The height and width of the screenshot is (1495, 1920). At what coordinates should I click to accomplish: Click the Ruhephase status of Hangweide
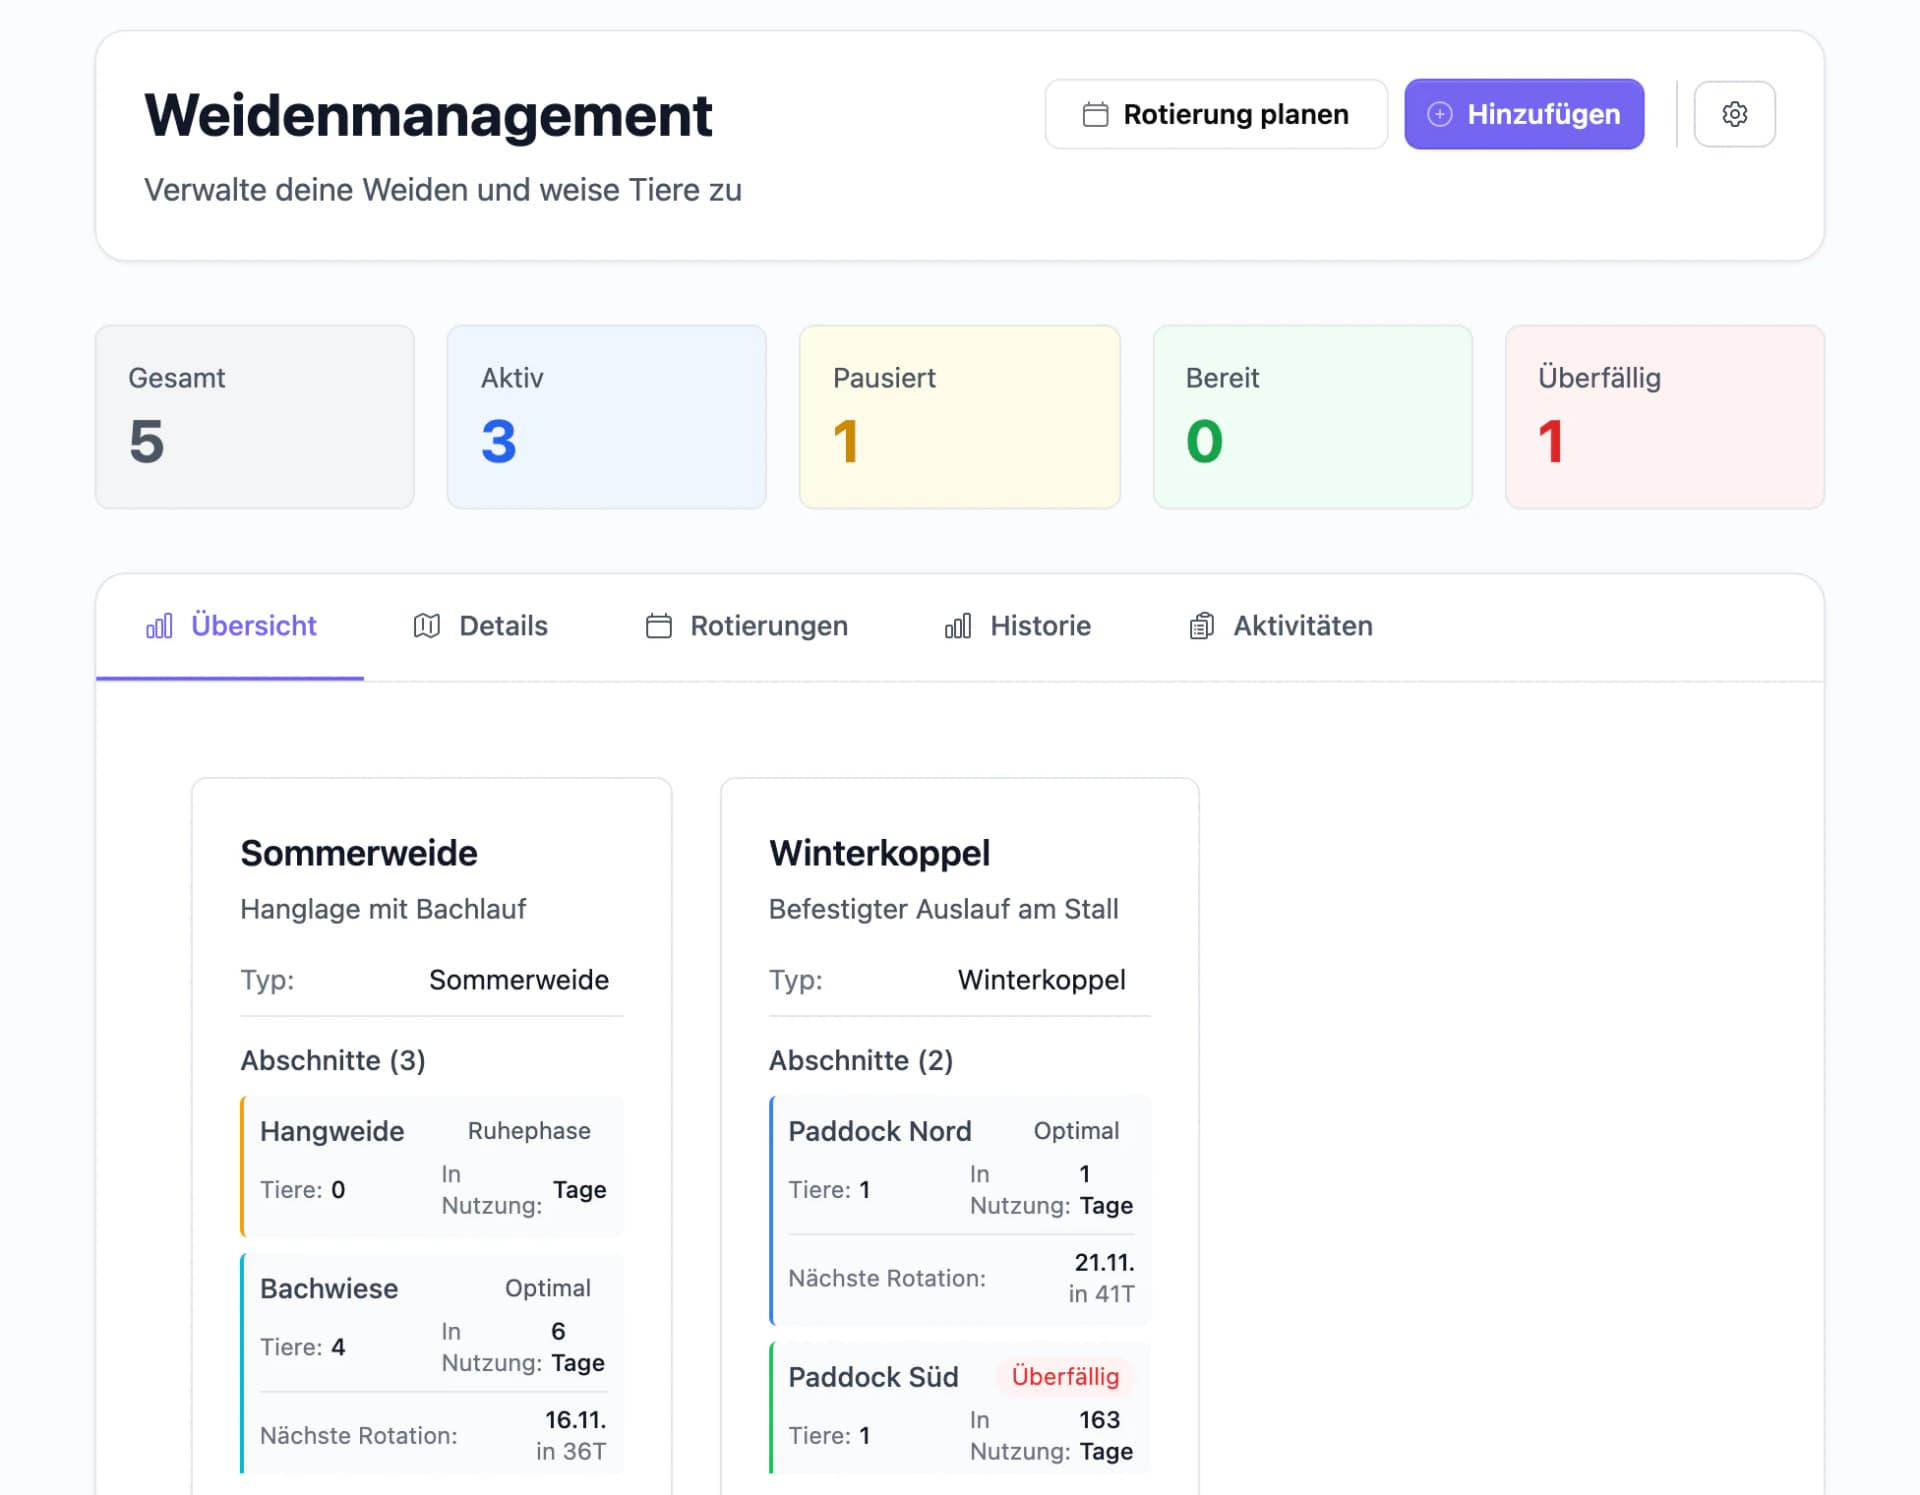(x=529, y=1131)
